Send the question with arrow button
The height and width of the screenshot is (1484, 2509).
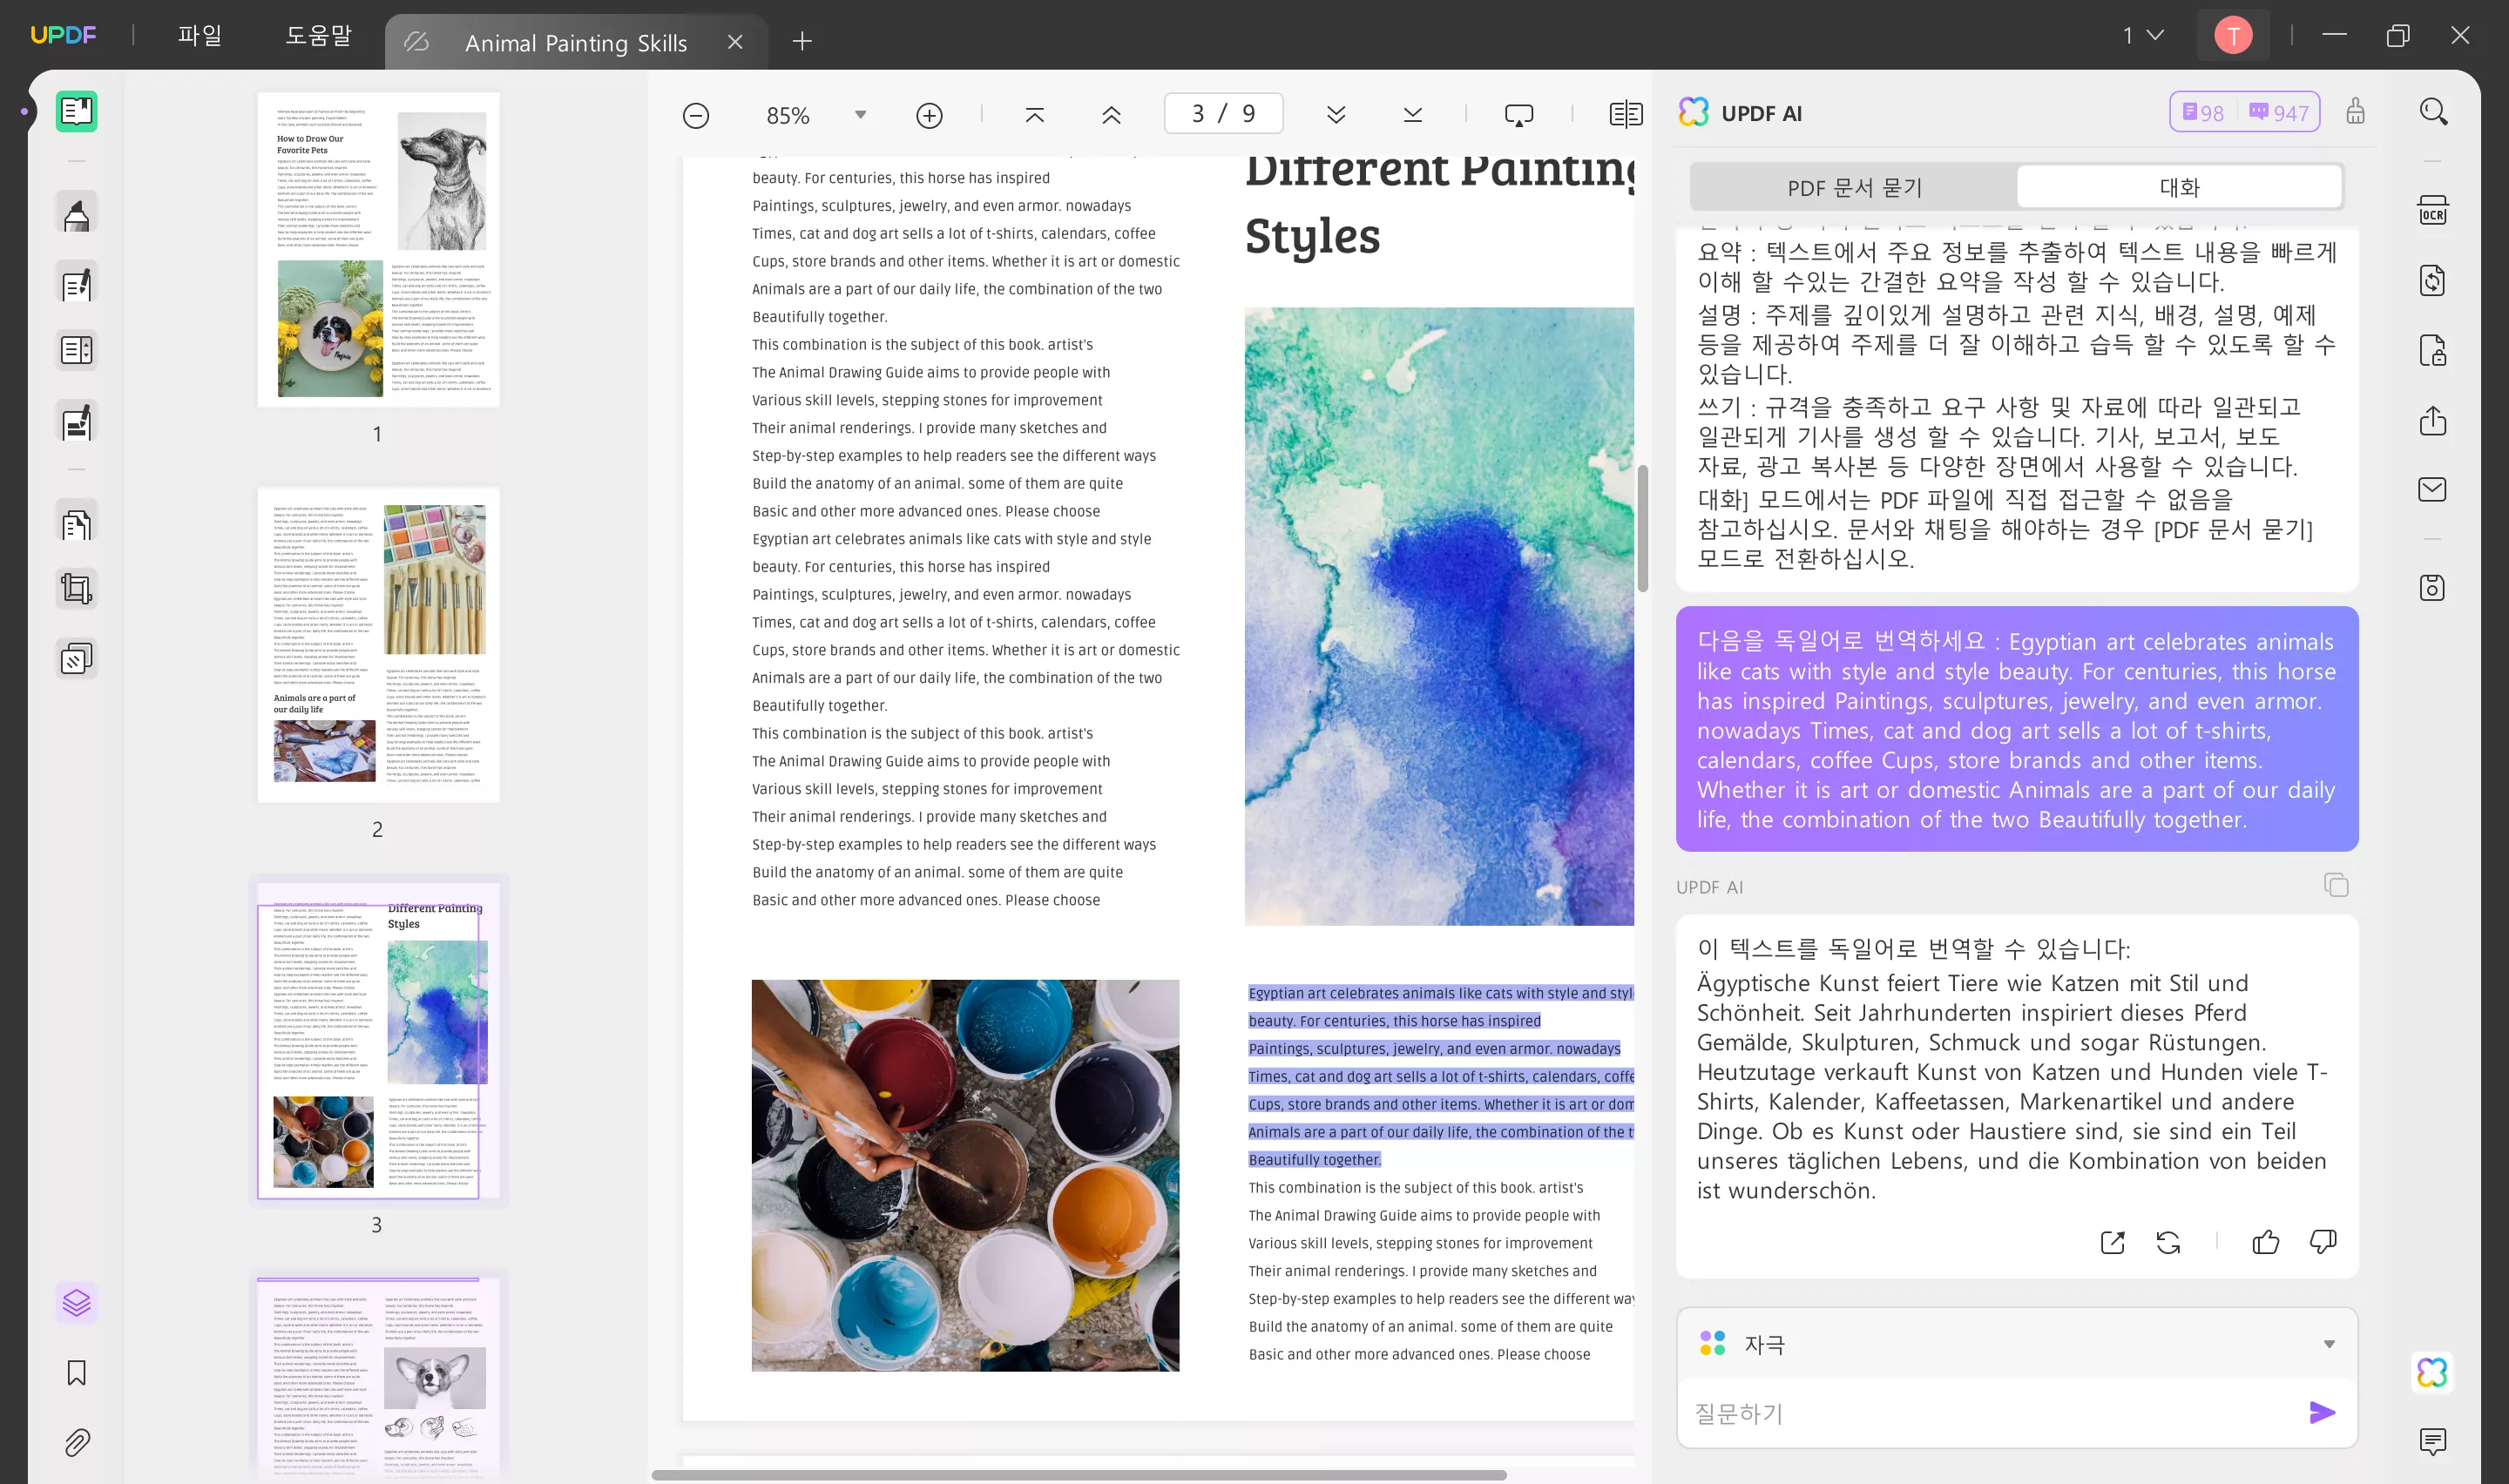(x=2322, y=1413)
